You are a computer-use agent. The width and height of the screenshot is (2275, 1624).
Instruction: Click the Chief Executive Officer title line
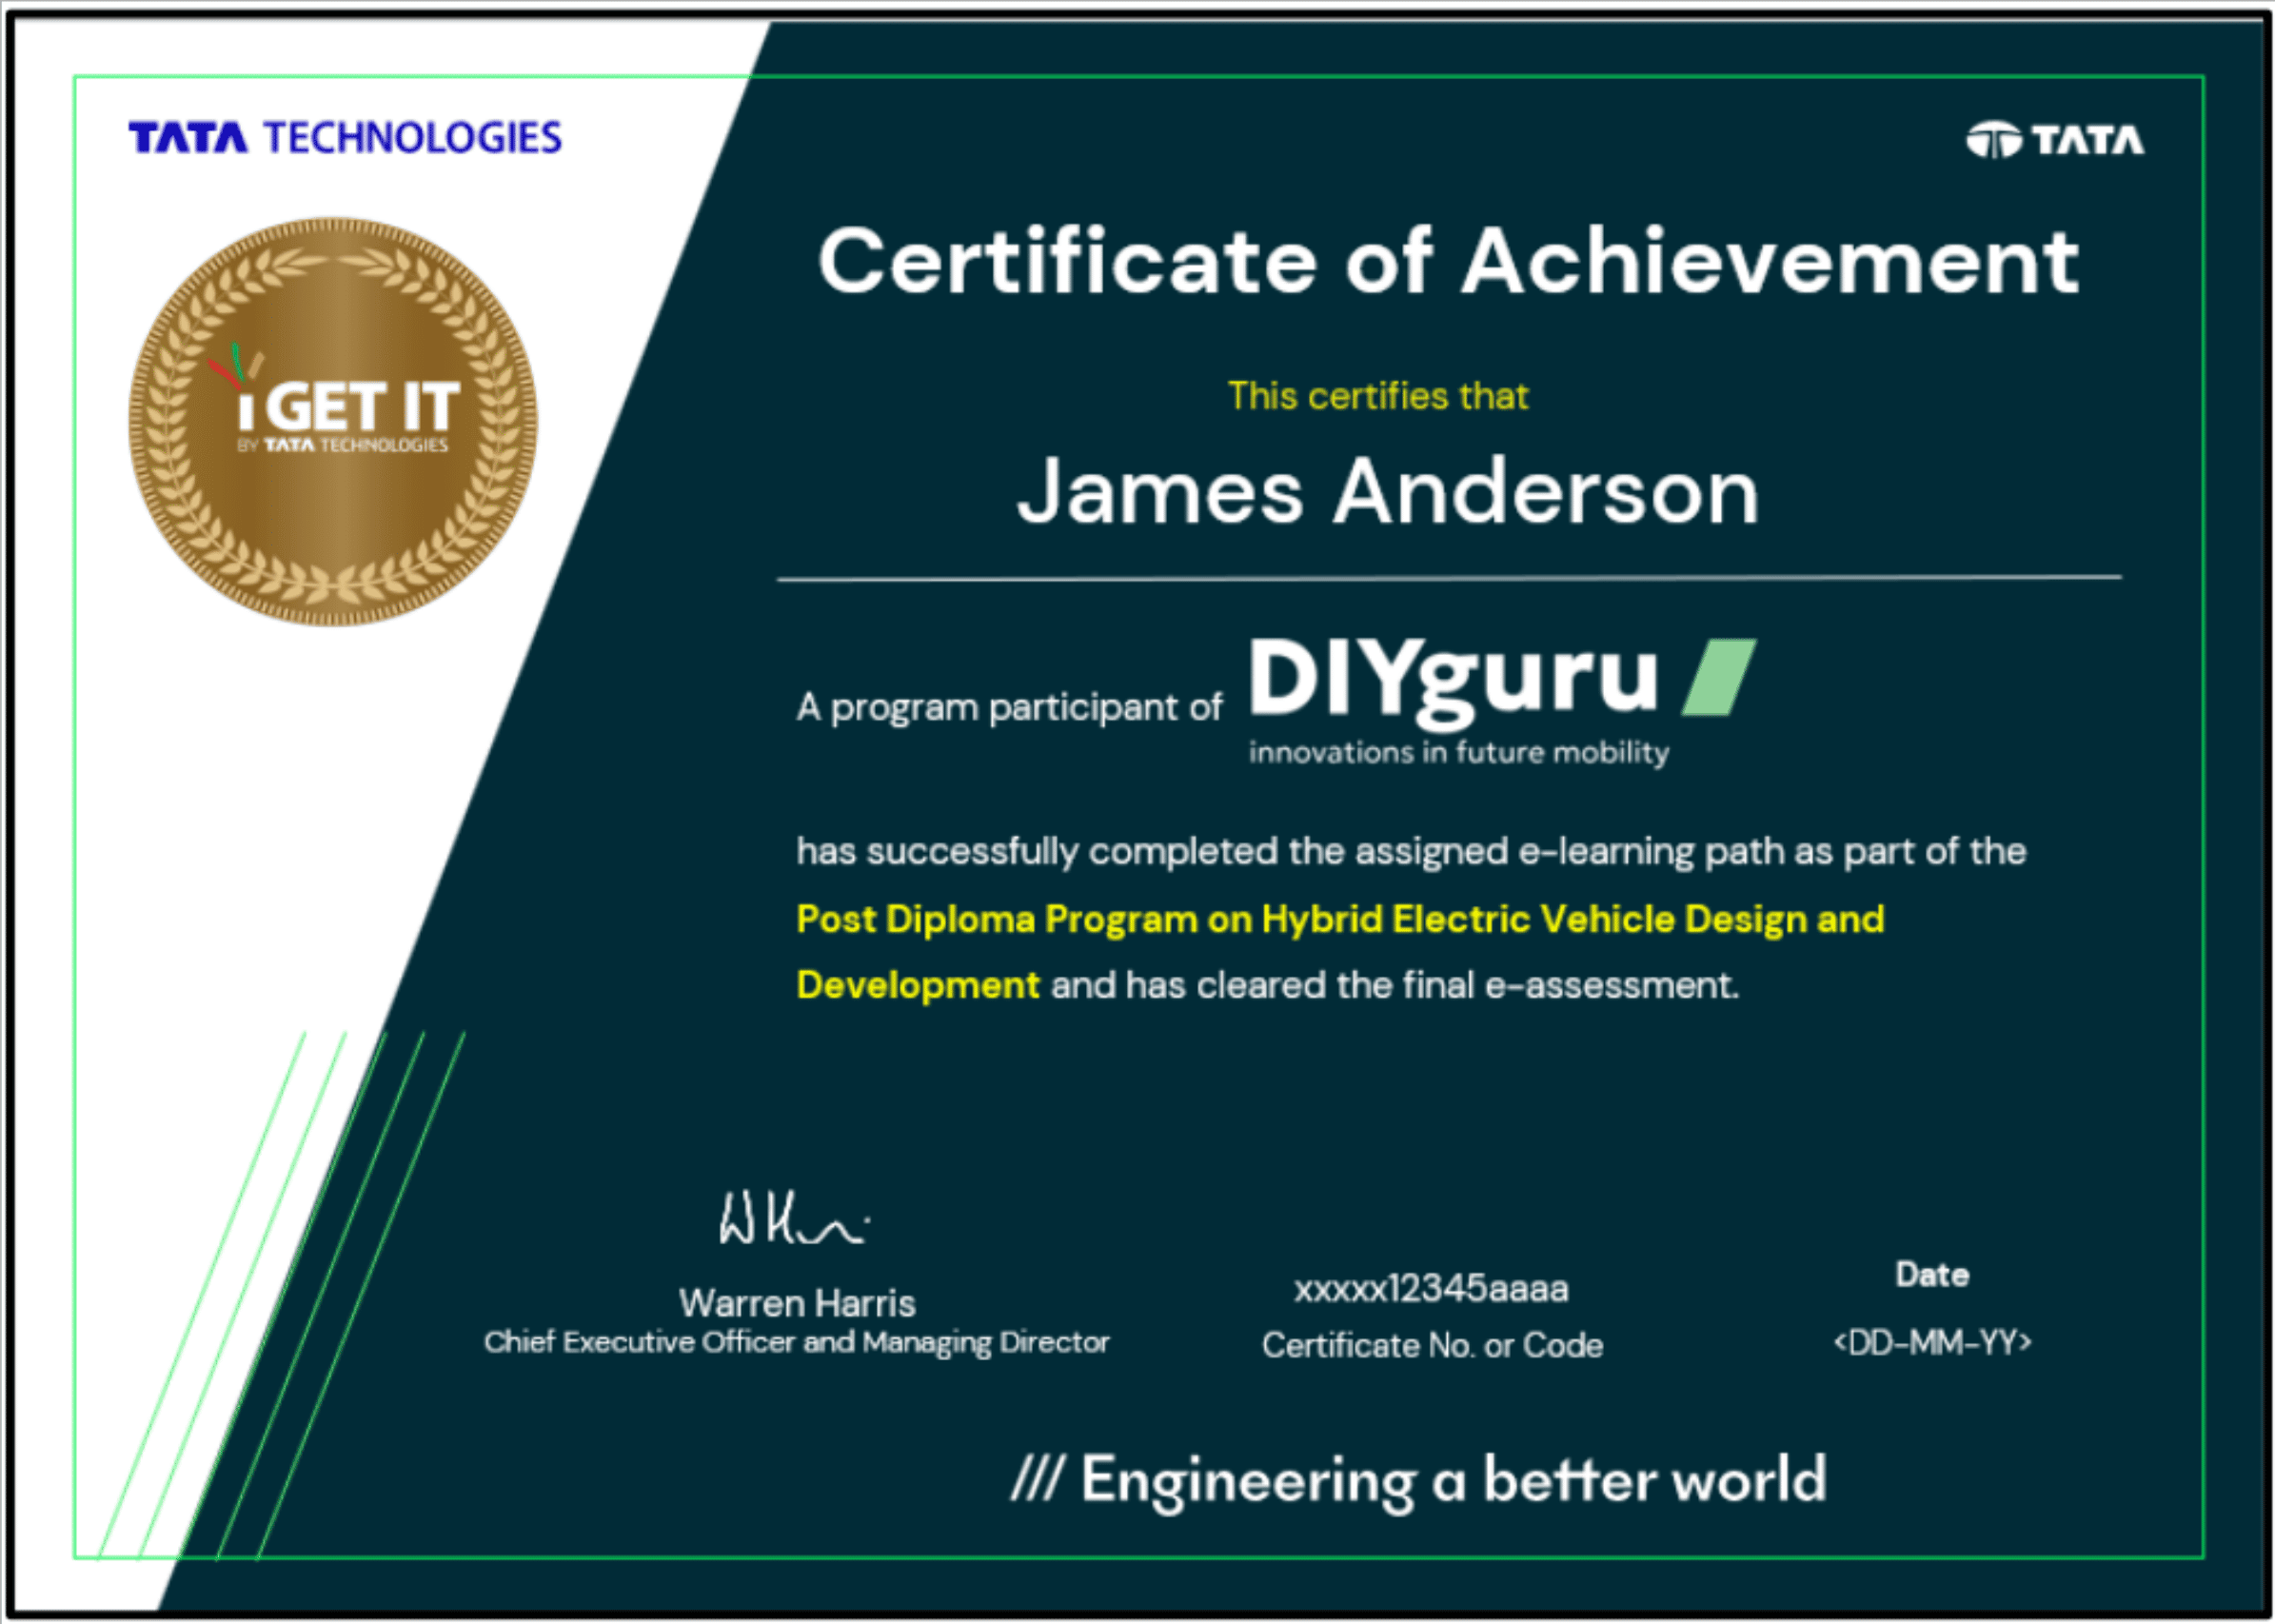click(796, 1342)
